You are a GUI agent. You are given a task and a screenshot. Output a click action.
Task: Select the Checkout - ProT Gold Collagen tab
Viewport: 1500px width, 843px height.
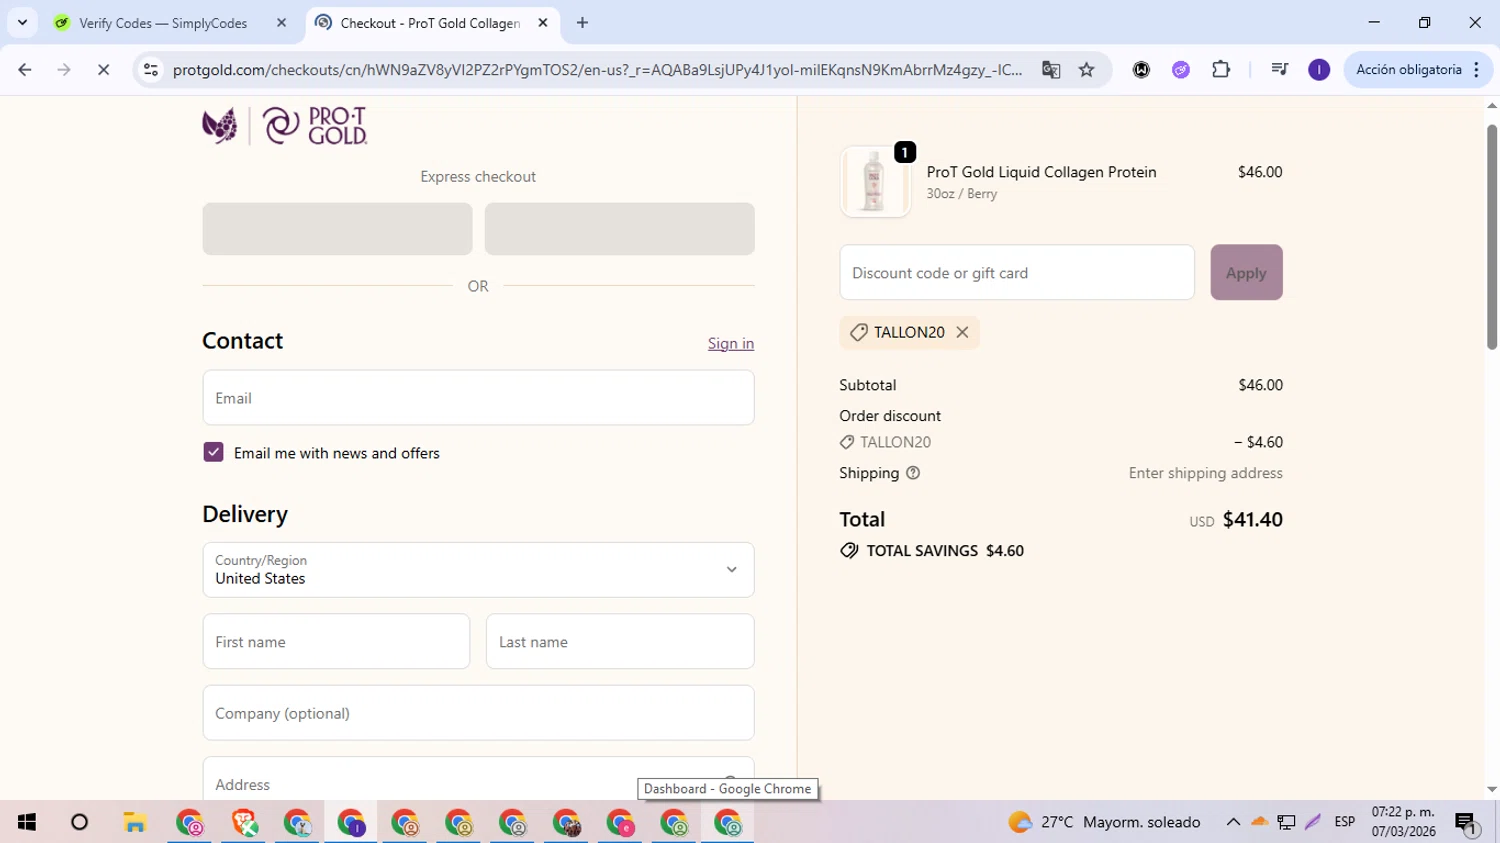point(430,23)
